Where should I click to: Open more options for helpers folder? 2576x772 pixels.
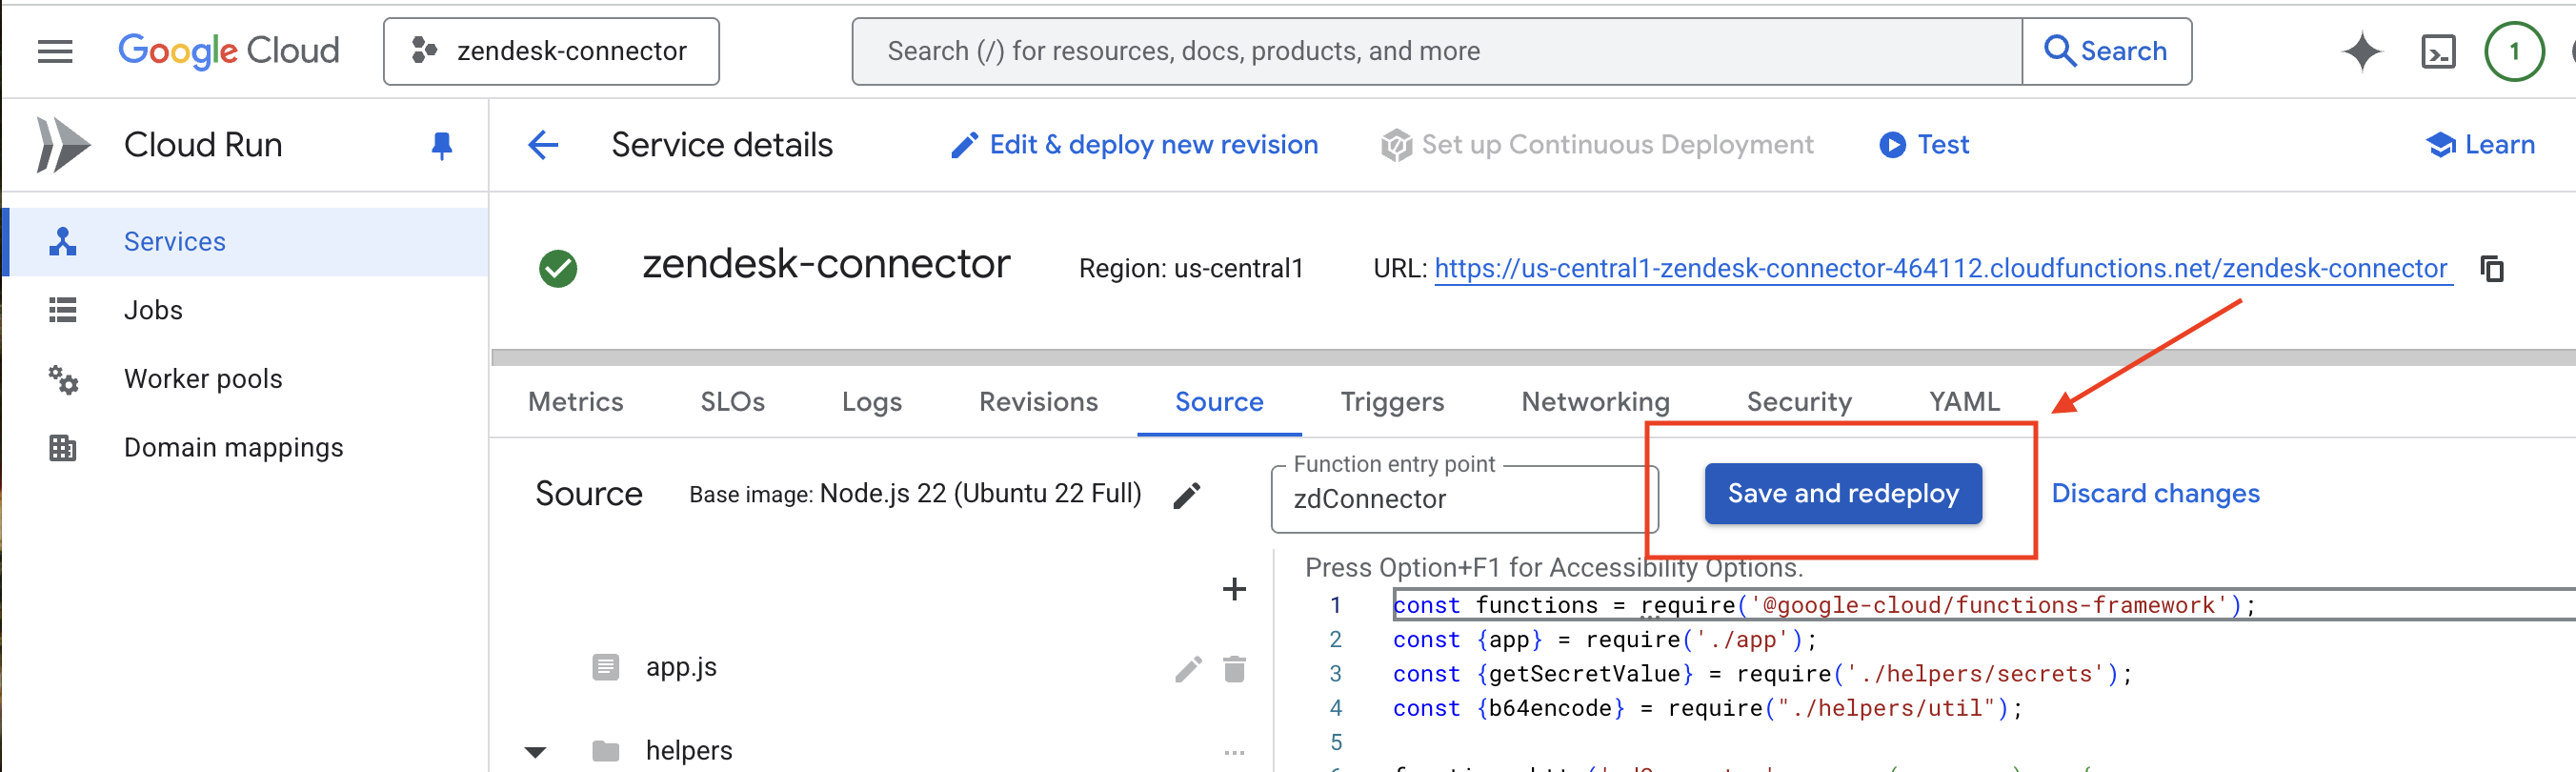(1234, 752)
